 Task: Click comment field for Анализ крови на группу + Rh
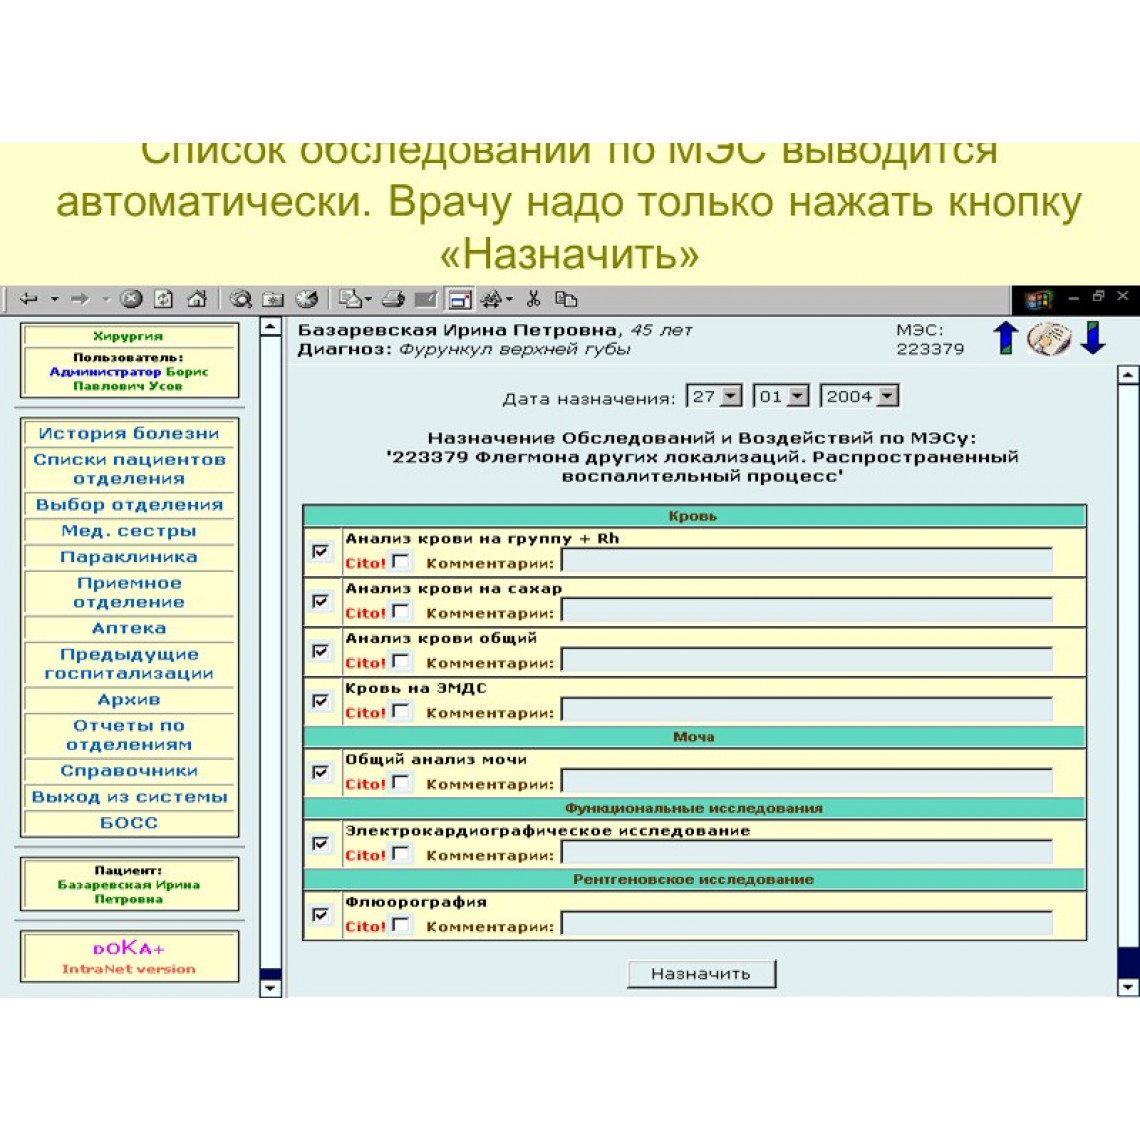[807, 561]
